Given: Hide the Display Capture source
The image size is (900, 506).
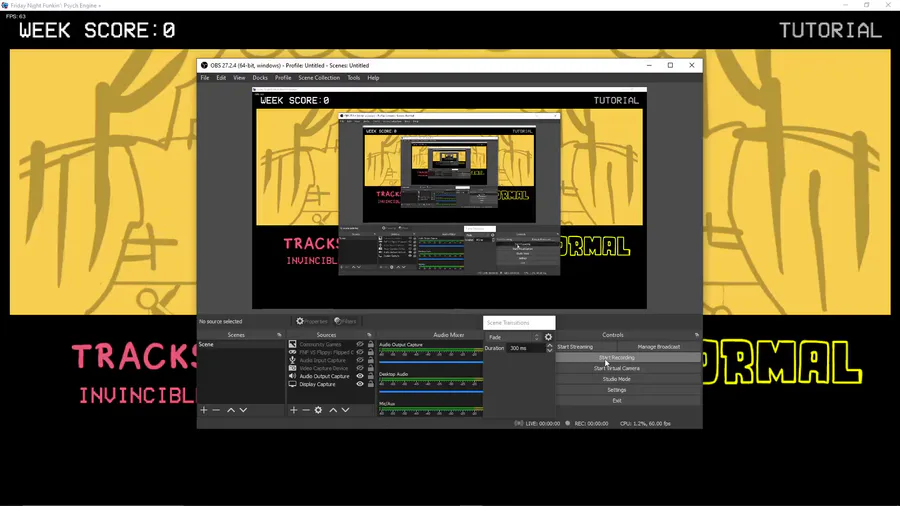Looking at the screenshot, I should (360, 384).
